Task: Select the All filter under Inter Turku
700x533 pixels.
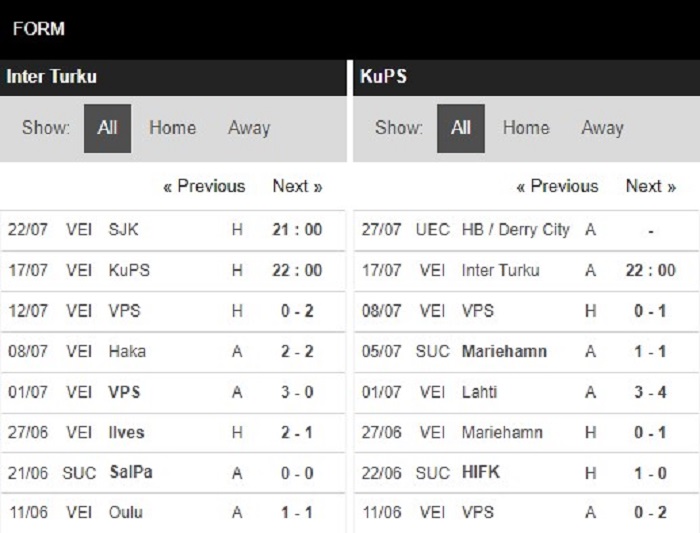Action: pyautogui.click(x=108, y=129)
